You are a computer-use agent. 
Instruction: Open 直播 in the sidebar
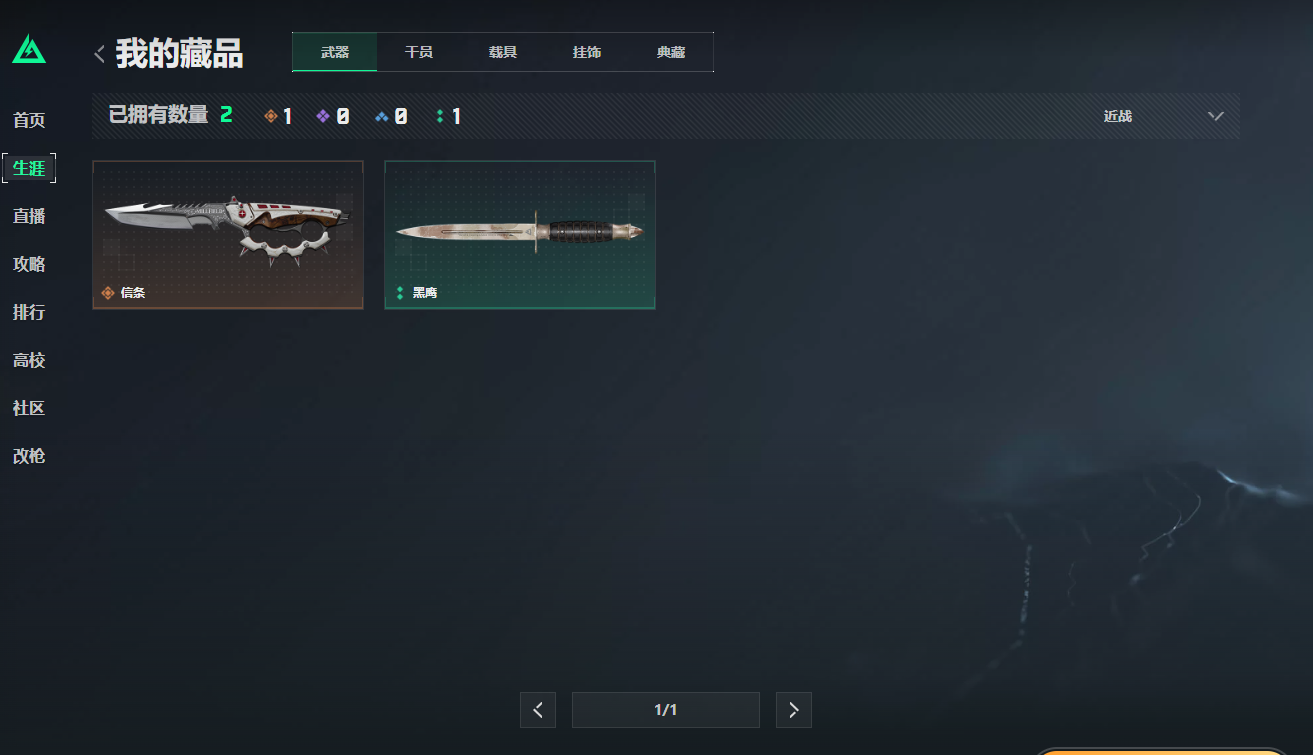(x=29, y=216)
